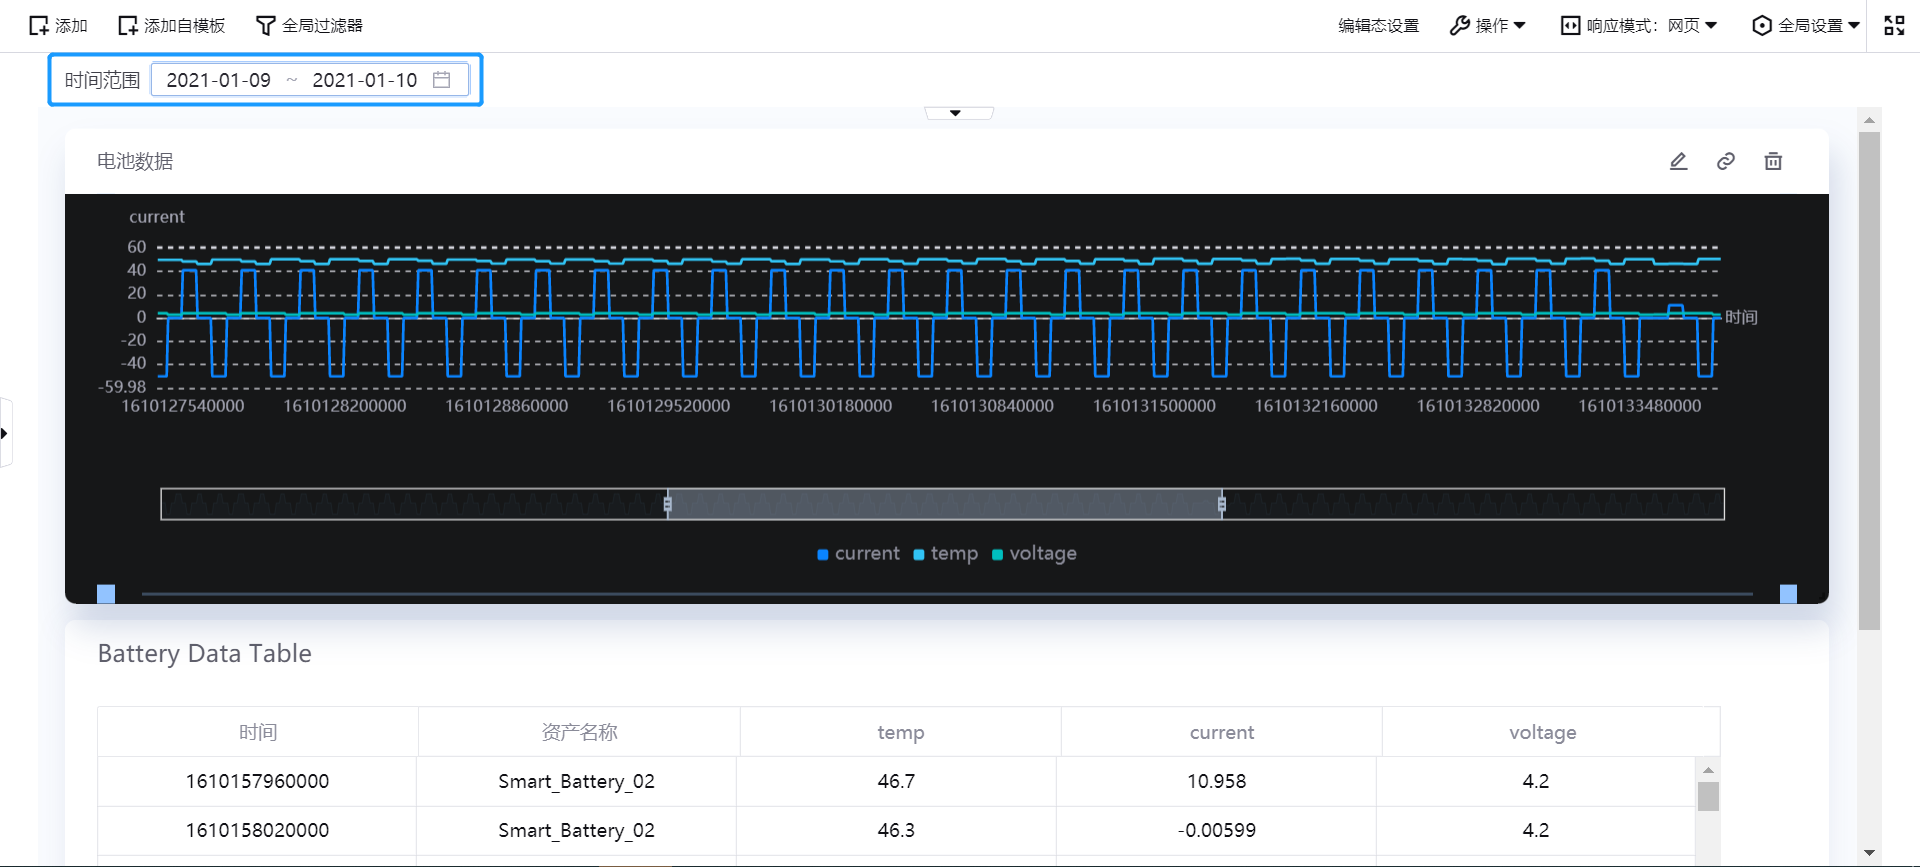This screenshot has width=1920, height=867.
Task: Click the left handle of chart zoom slider
Action: (x=668, y=504)
